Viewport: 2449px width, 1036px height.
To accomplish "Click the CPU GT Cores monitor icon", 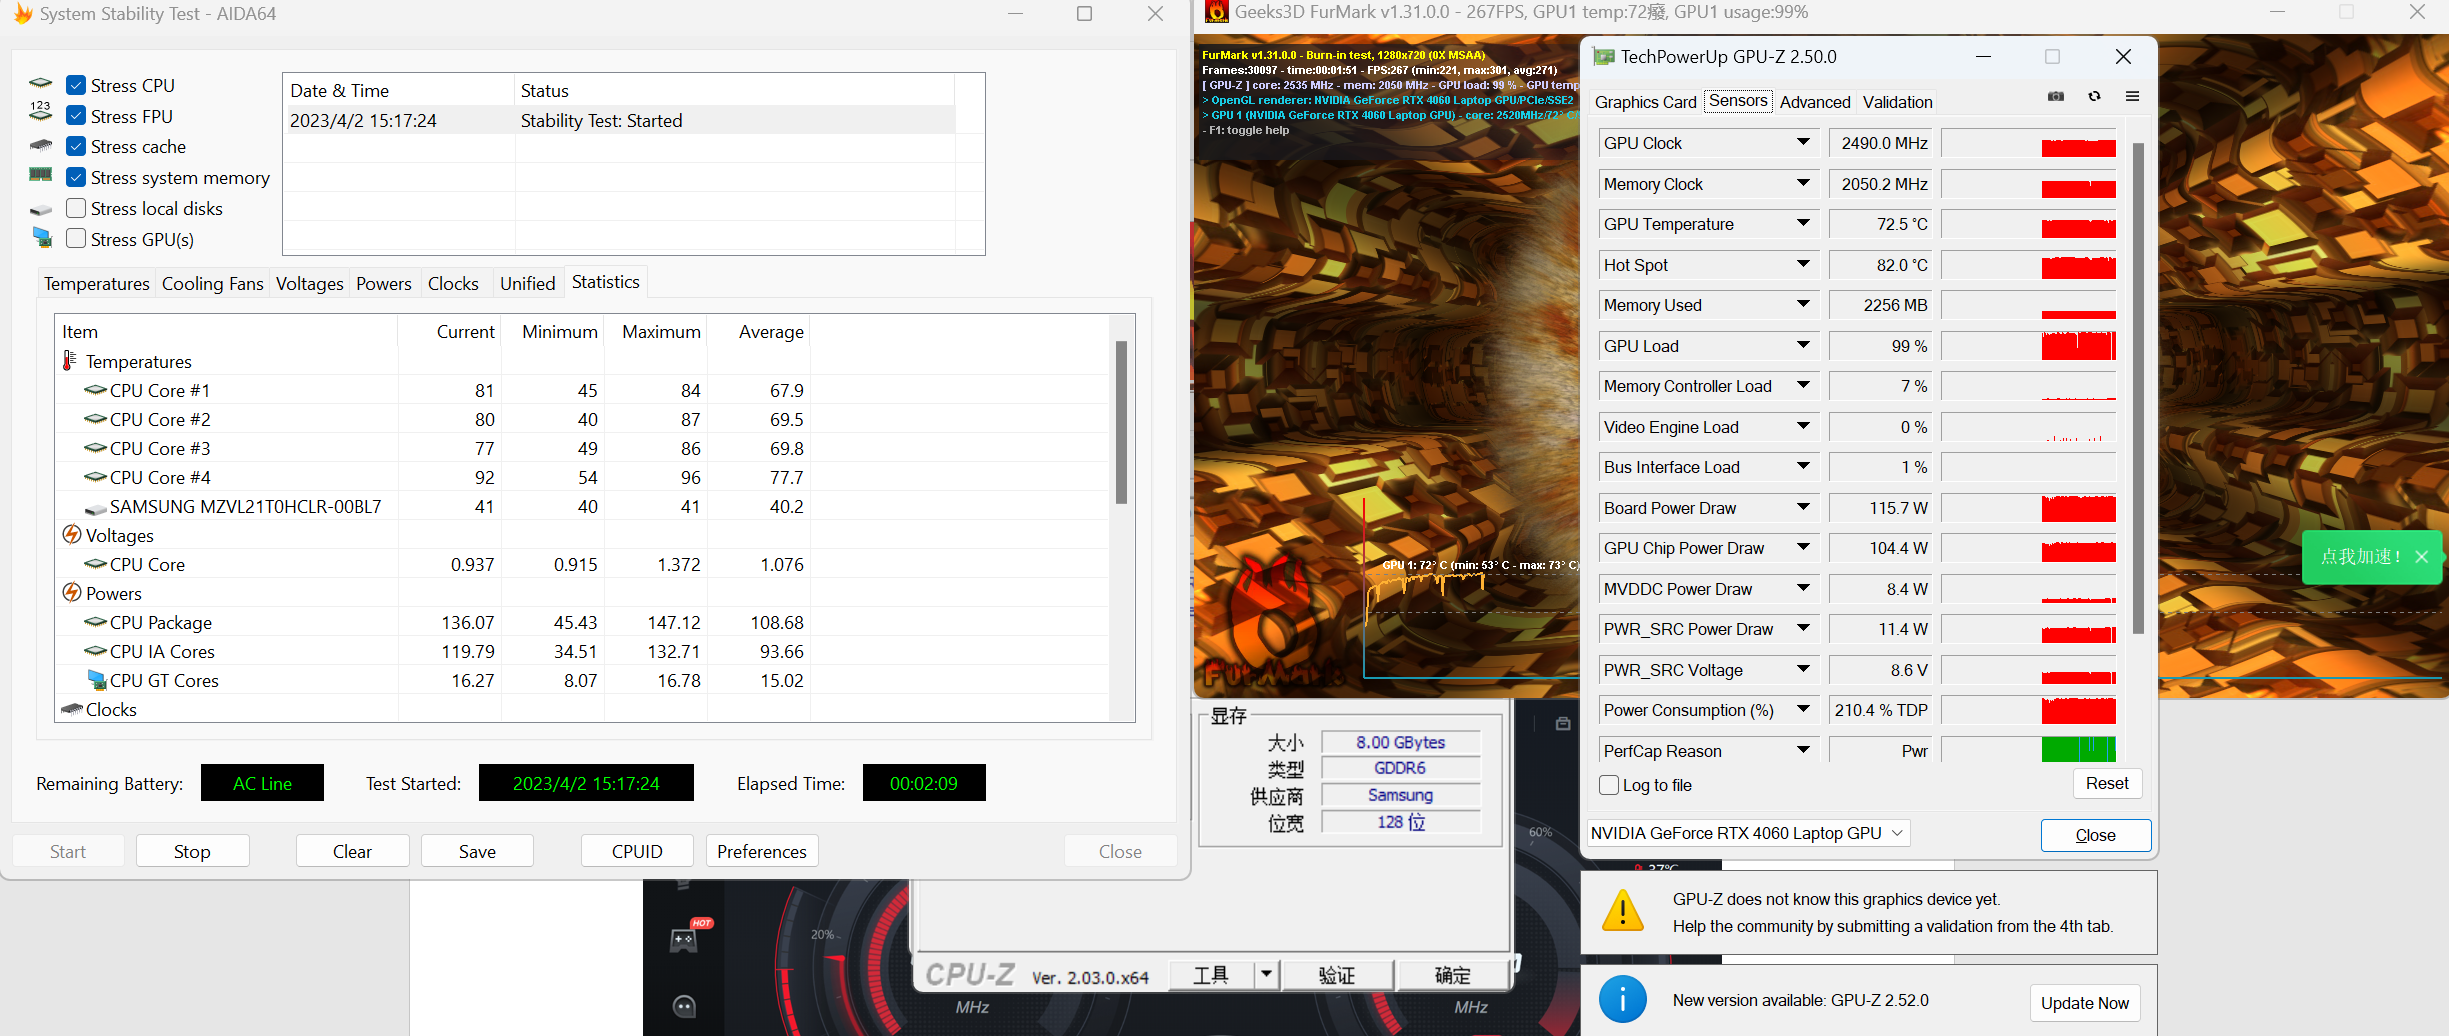I will [97, 680].
